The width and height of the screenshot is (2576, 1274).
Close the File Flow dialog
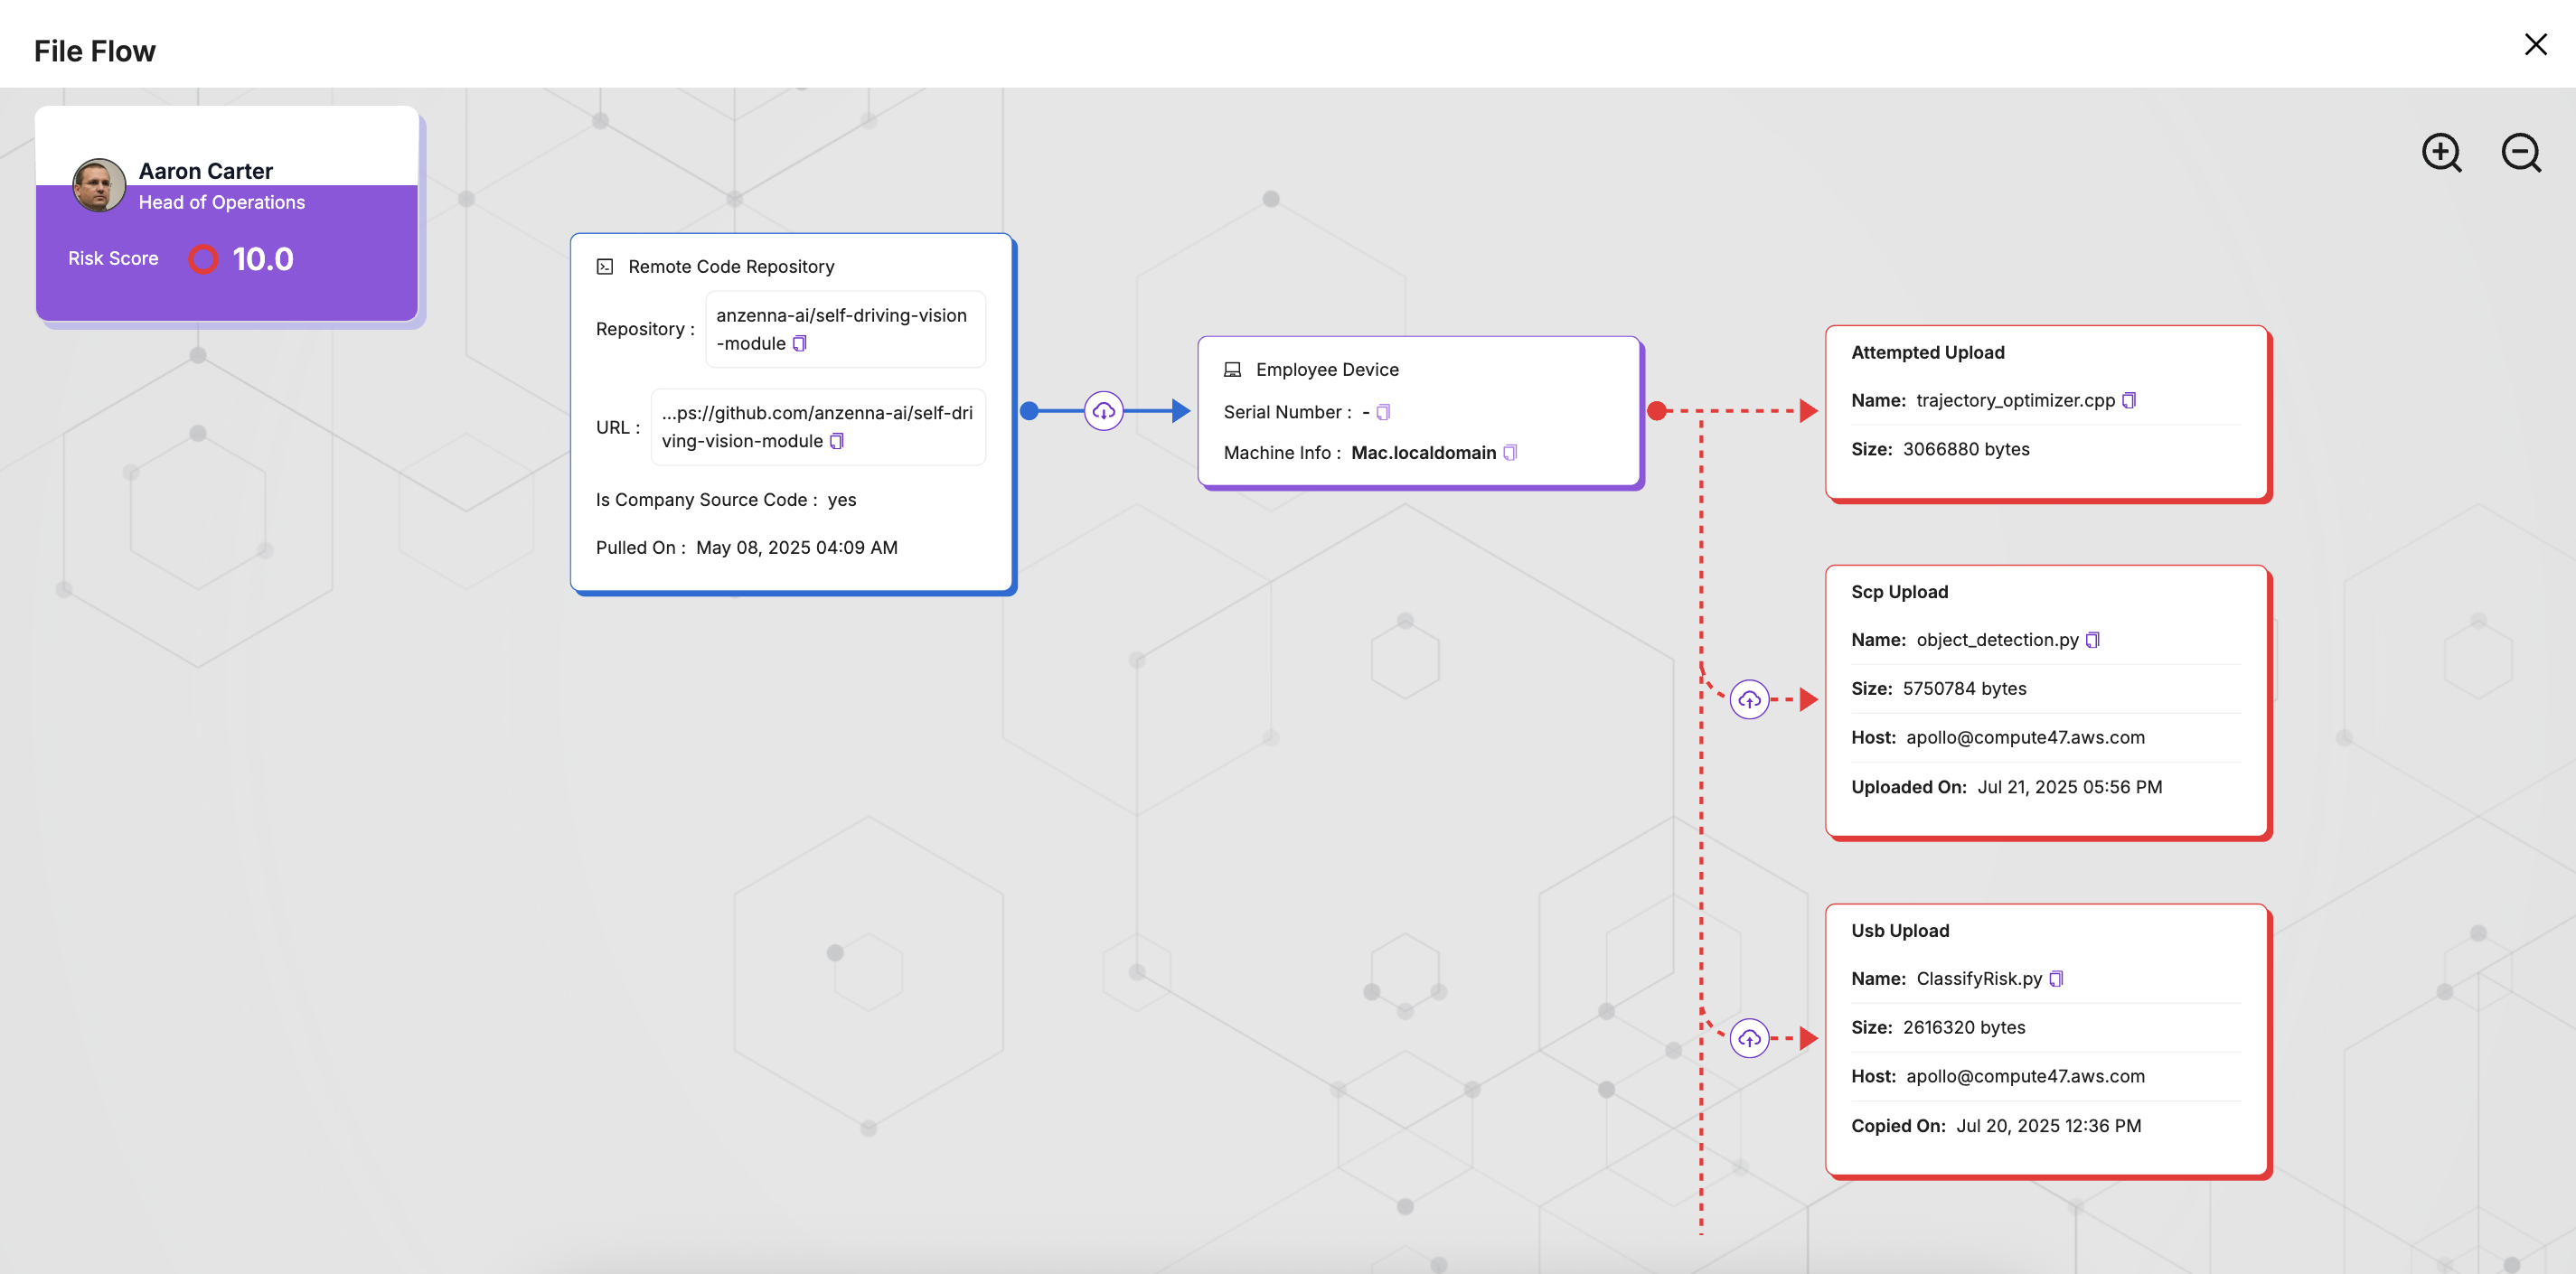click(x=2535, y=44)
